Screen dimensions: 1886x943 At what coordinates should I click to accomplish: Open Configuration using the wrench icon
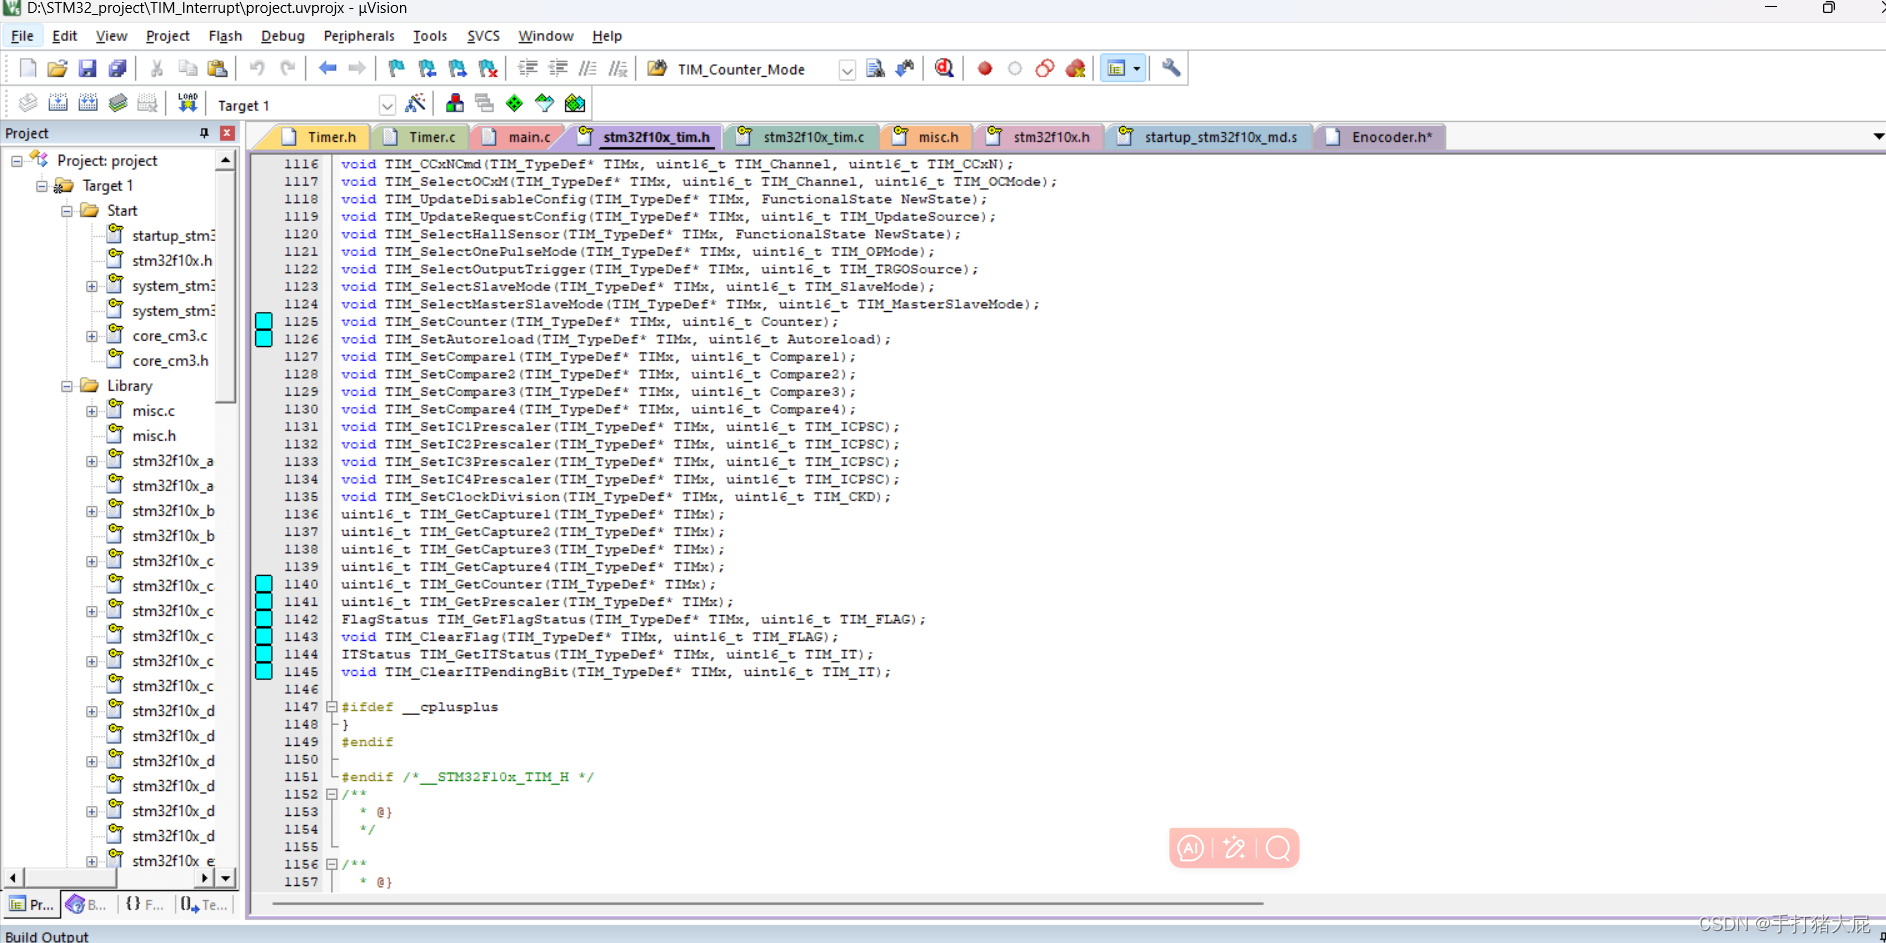point(1171,68)
